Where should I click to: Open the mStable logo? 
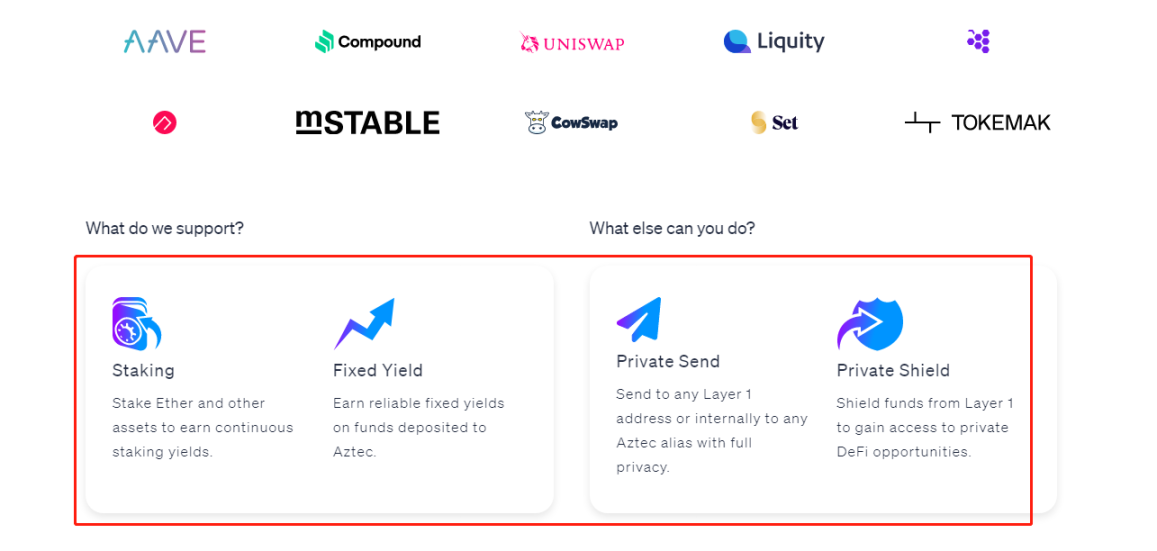[368, 123]
